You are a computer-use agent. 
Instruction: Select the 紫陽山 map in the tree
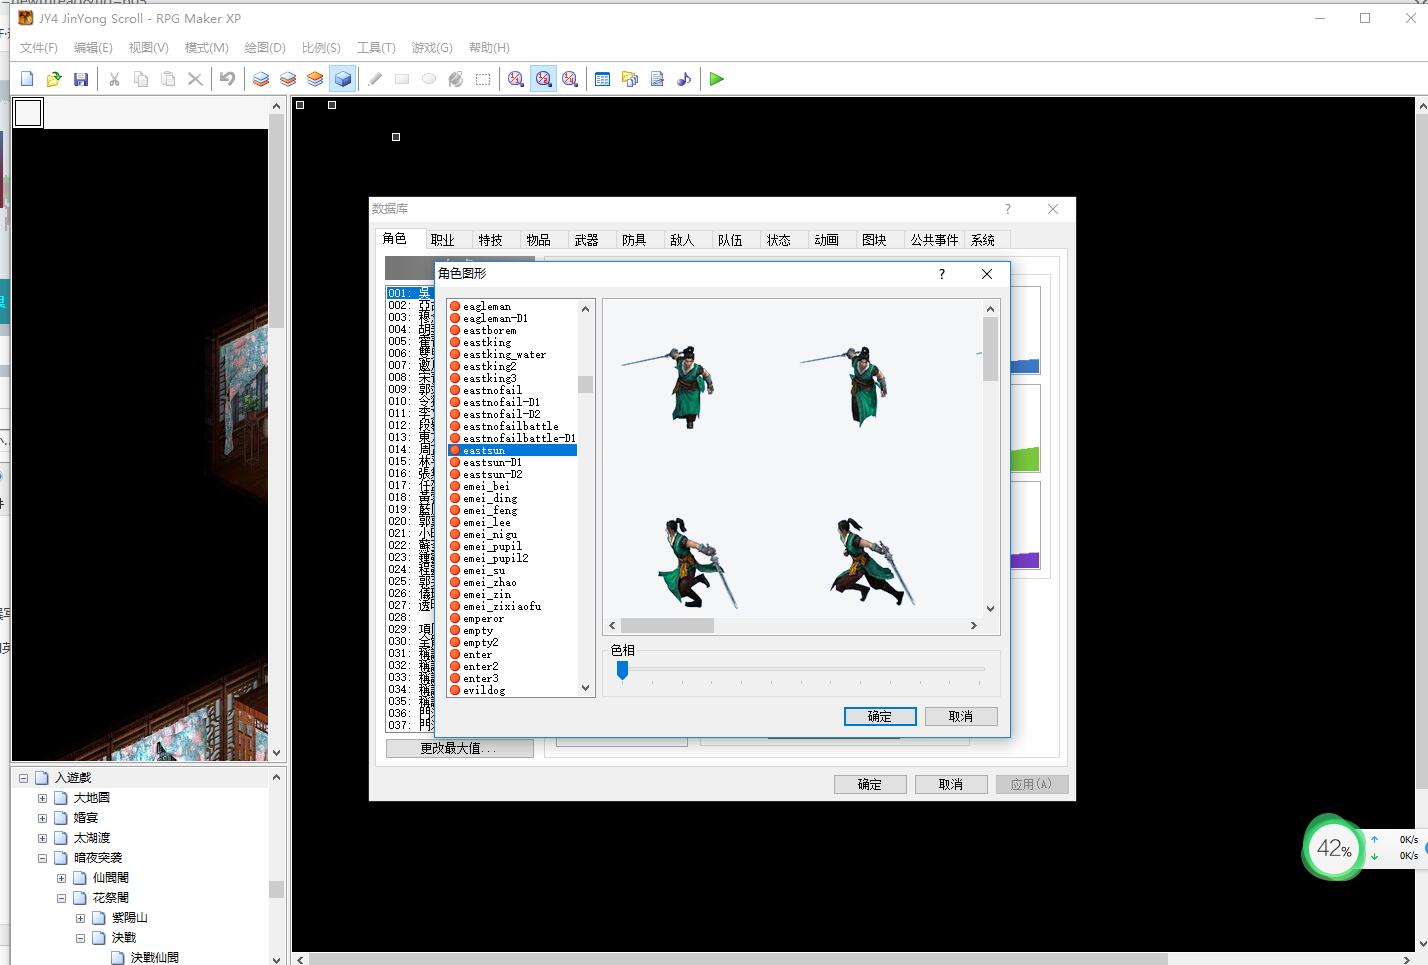(x=130, y=918)
